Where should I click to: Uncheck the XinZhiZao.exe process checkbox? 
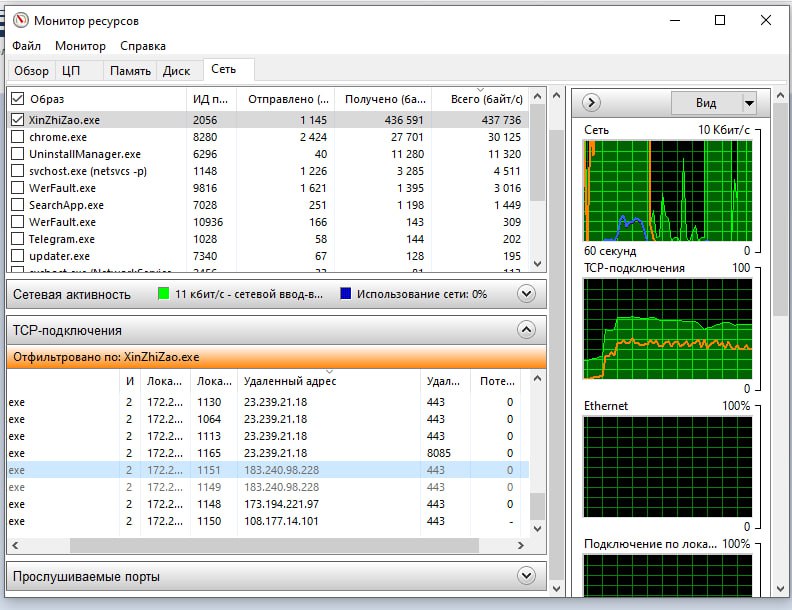[18, 120]
